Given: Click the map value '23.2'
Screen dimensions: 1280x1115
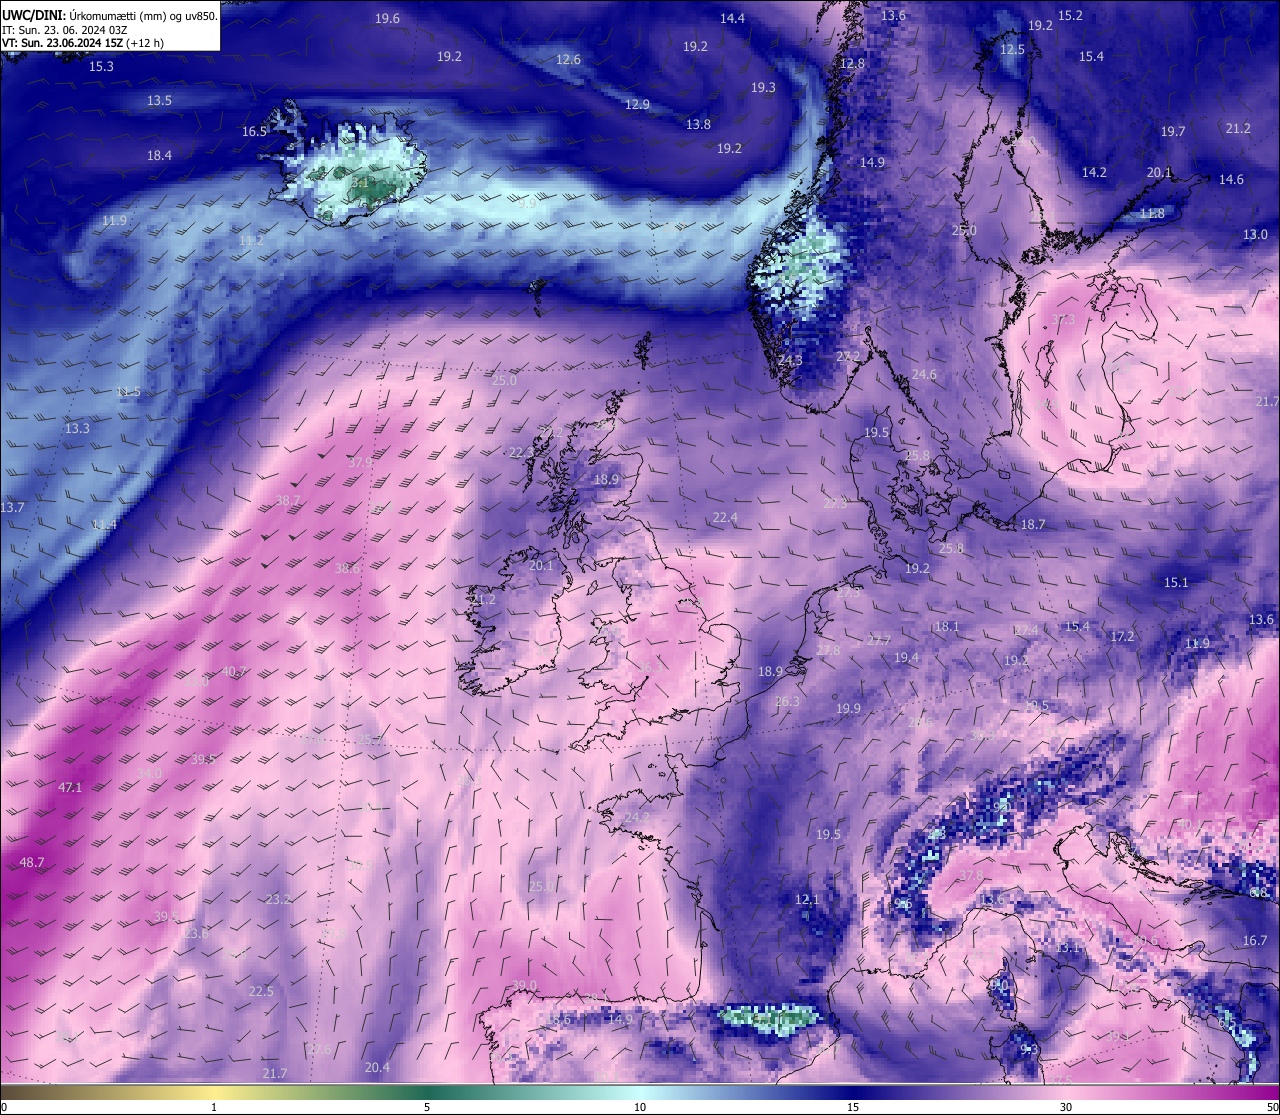Looking at the screenshot, I should (x=278, y=899).
